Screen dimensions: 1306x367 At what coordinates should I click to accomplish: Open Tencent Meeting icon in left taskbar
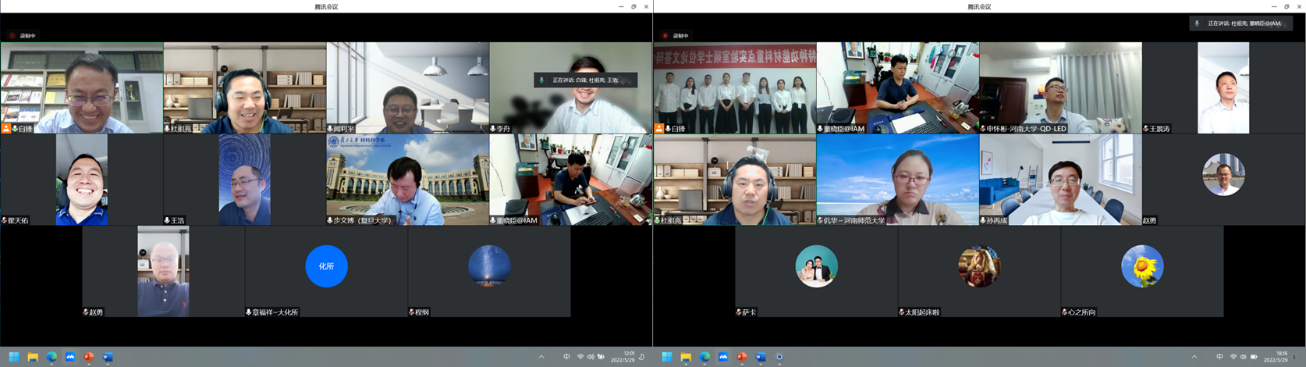(x=71, y=357)
